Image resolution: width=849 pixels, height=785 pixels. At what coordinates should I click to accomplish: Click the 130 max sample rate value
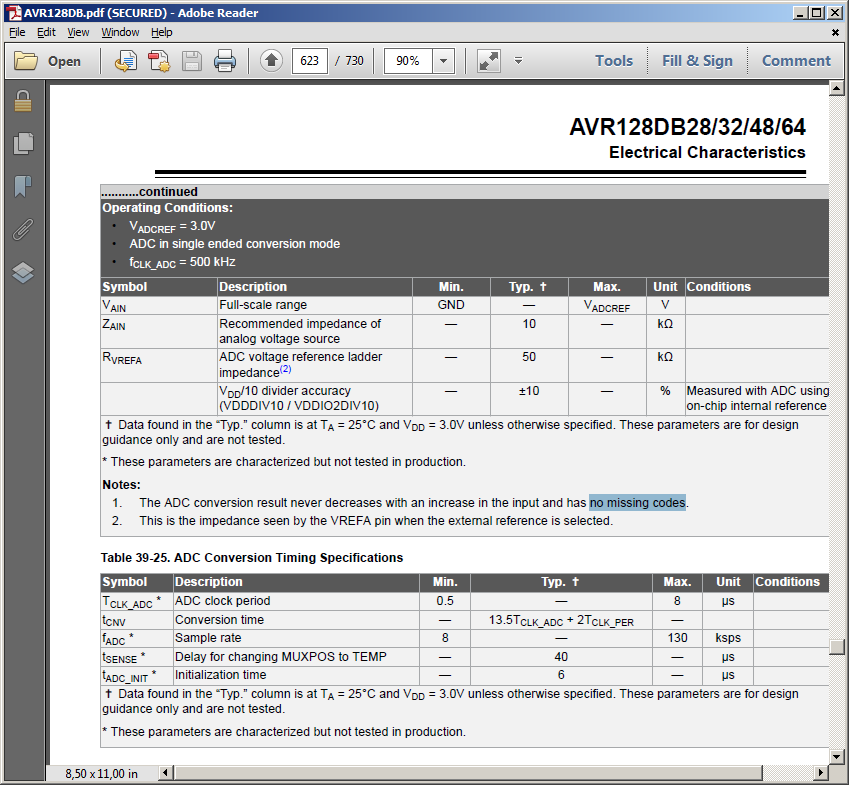[677, 638]
